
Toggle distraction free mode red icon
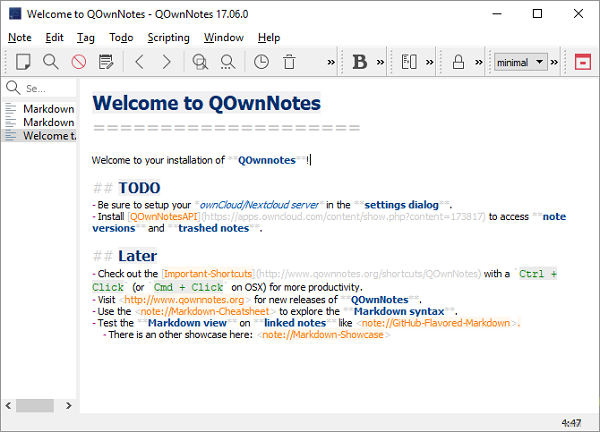[582, 62]
